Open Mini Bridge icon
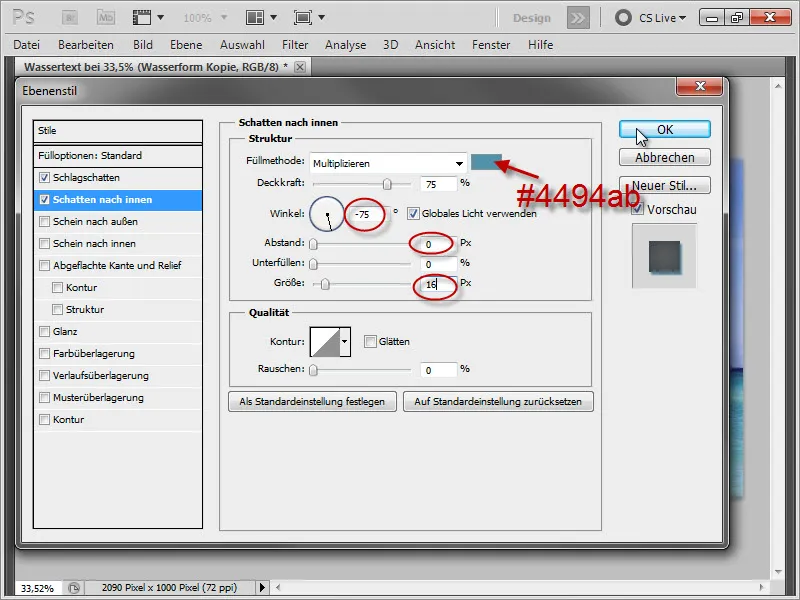This screenshot has height=600, width=800. [x=106, y=18]
